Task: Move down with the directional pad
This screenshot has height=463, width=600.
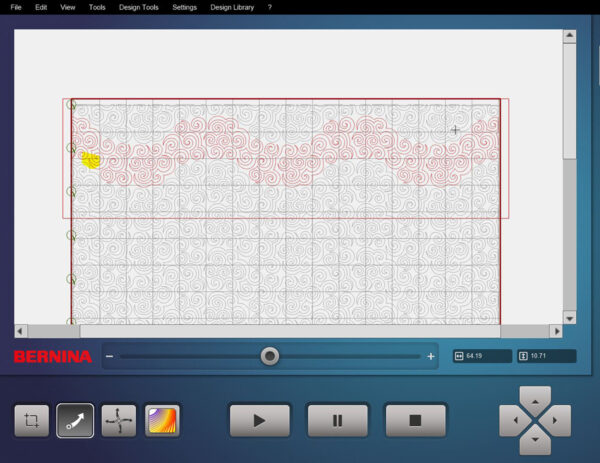Action: 535,440
